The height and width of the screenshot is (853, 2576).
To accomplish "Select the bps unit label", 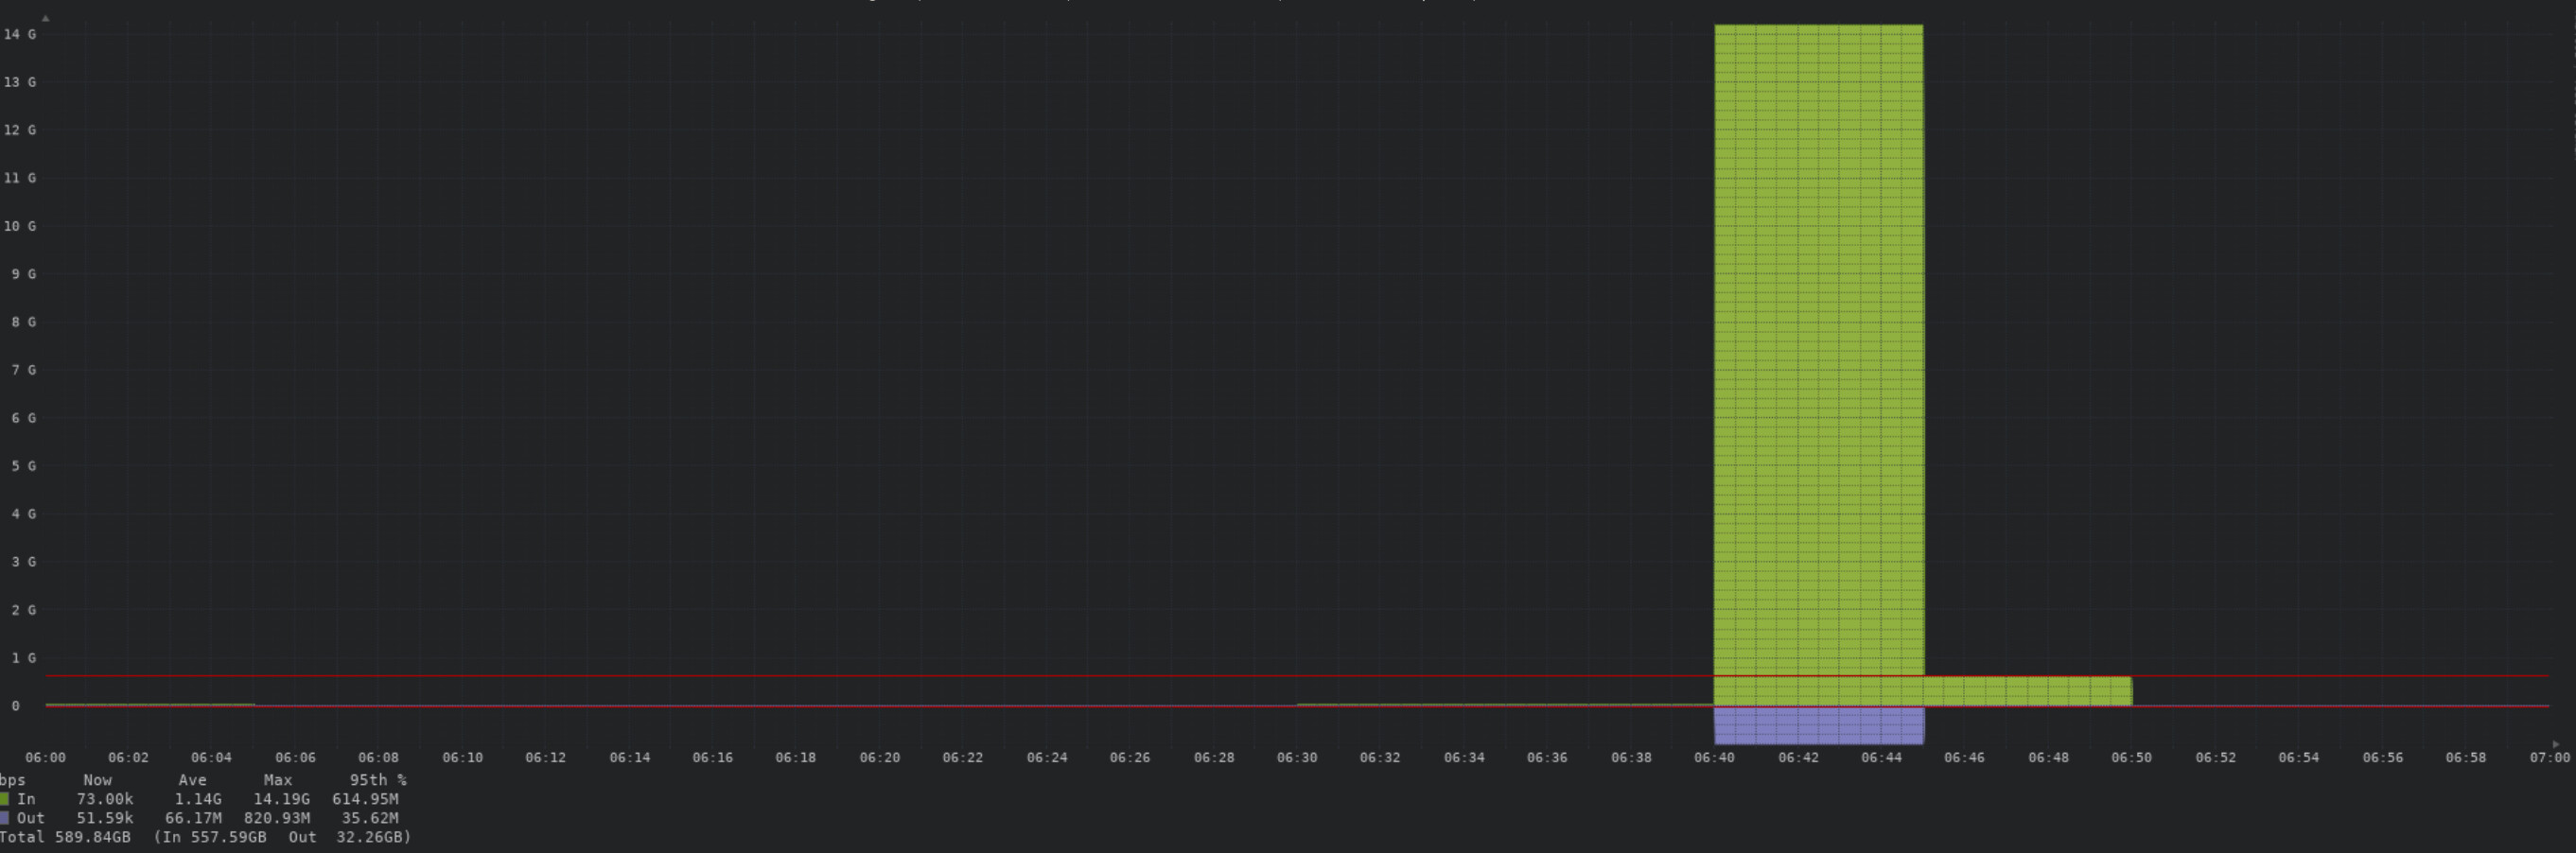I will 10,780.
